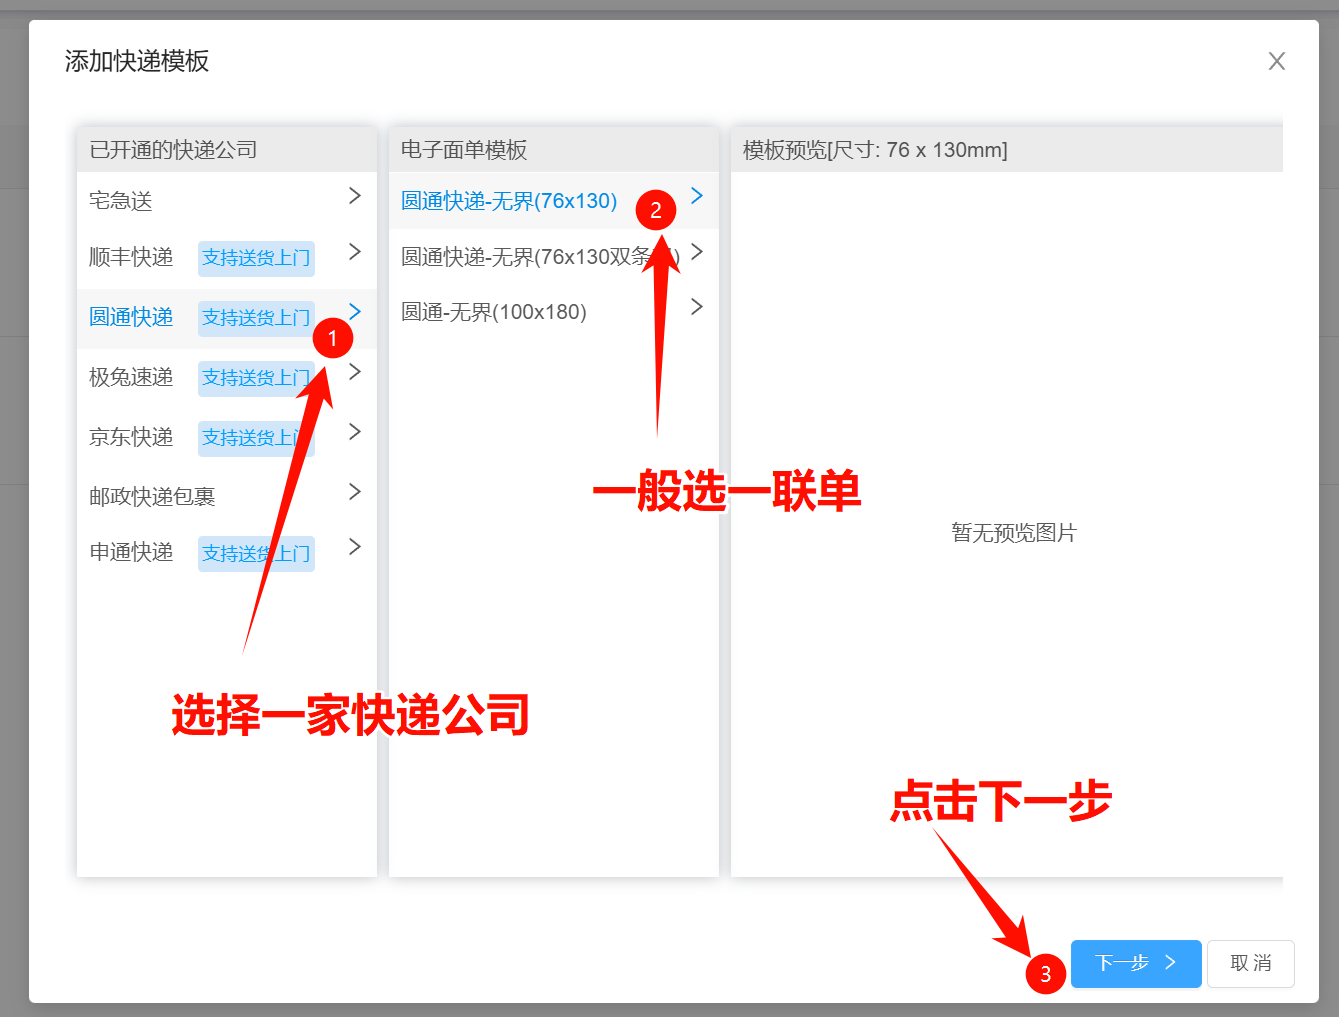Choose 京东快递 courier company

131,438
